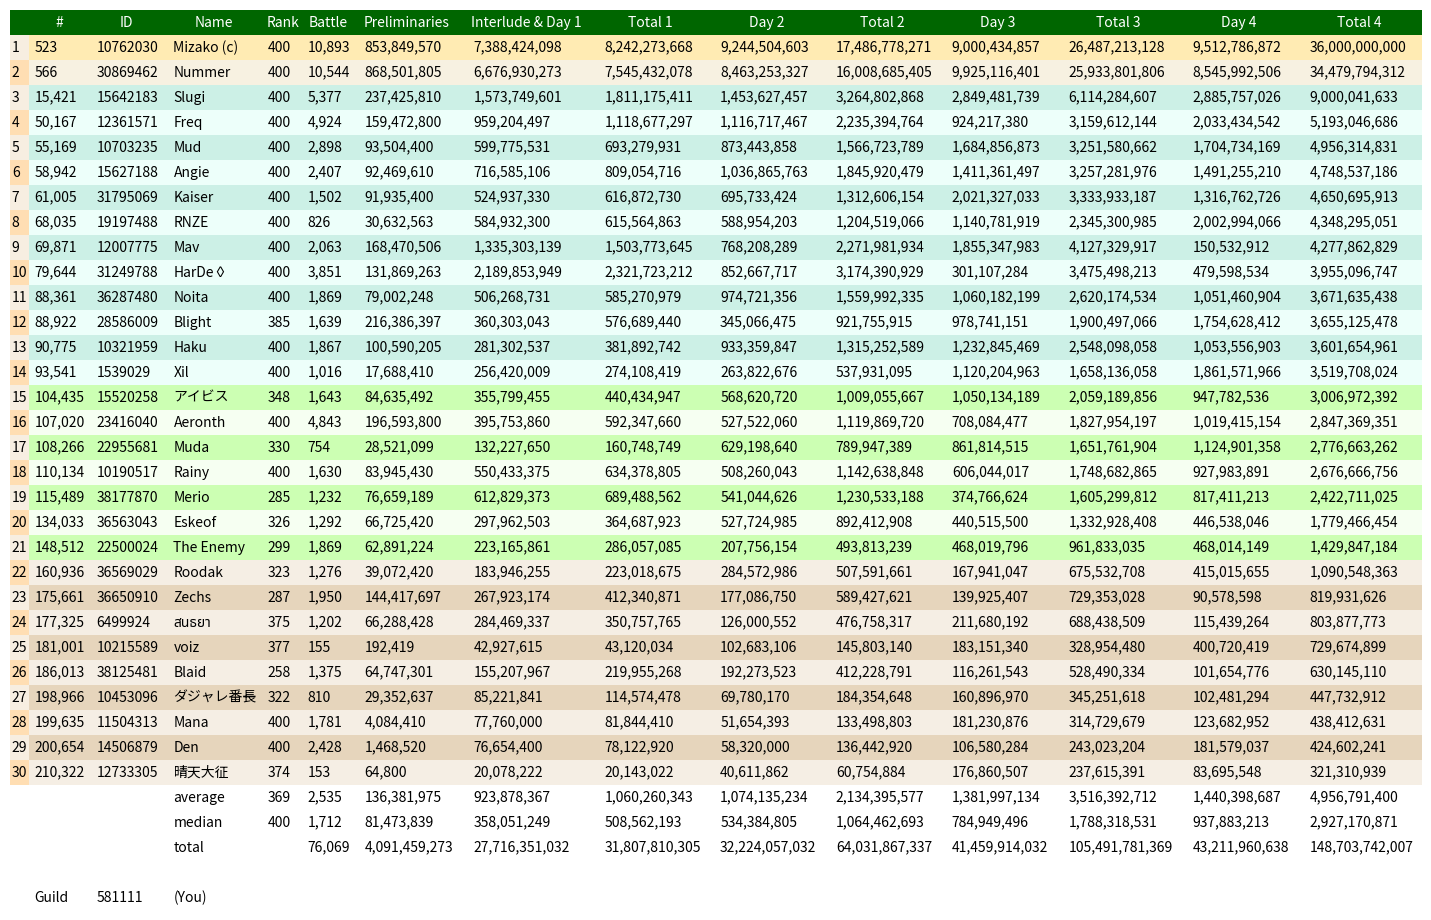Screen dimensions: 1431x920
Task: Click The Enemy's Total 4 value 1,429,847,184
Action: tap(1354, 547)
